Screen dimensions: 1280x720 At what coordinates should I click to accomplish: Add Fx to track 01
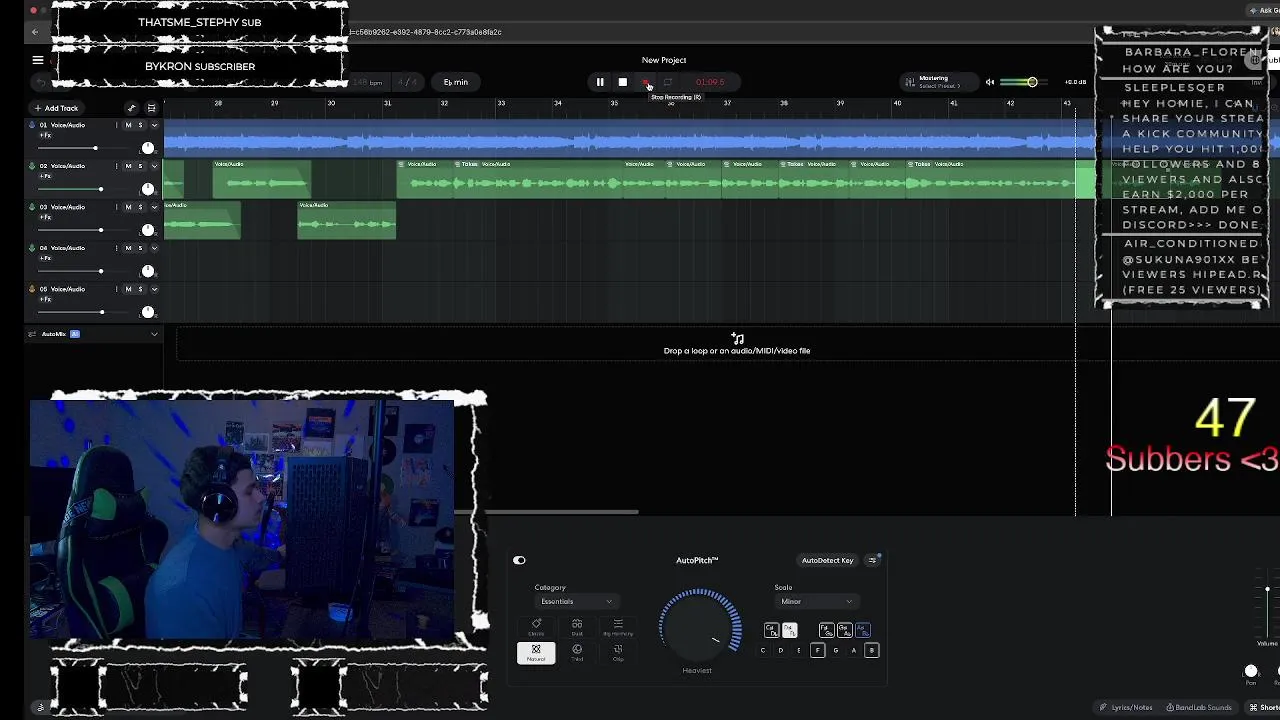(x=45, y=135)
